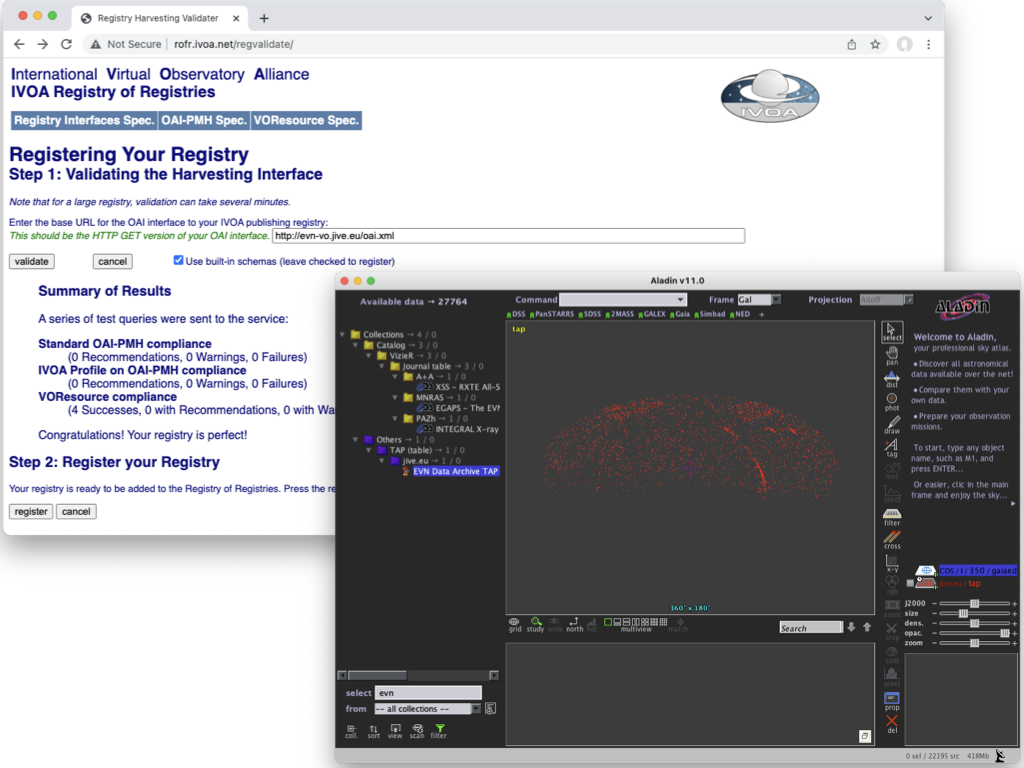Go to previous search result with up arrow

coord(867,628)
